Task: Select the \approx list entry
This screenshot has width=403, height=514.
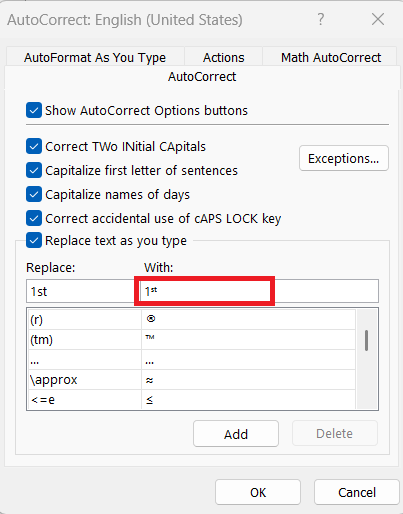Action: coord(192,380)
